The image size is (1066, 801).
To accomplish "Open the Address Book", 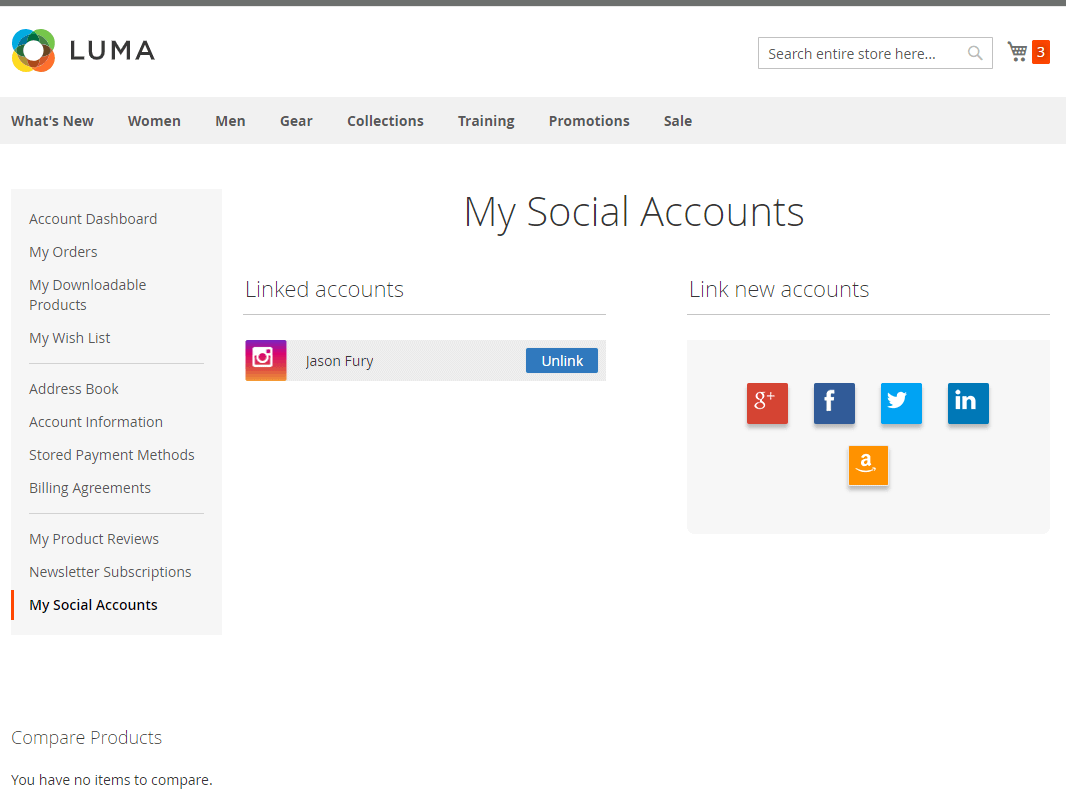I will 74,389.
